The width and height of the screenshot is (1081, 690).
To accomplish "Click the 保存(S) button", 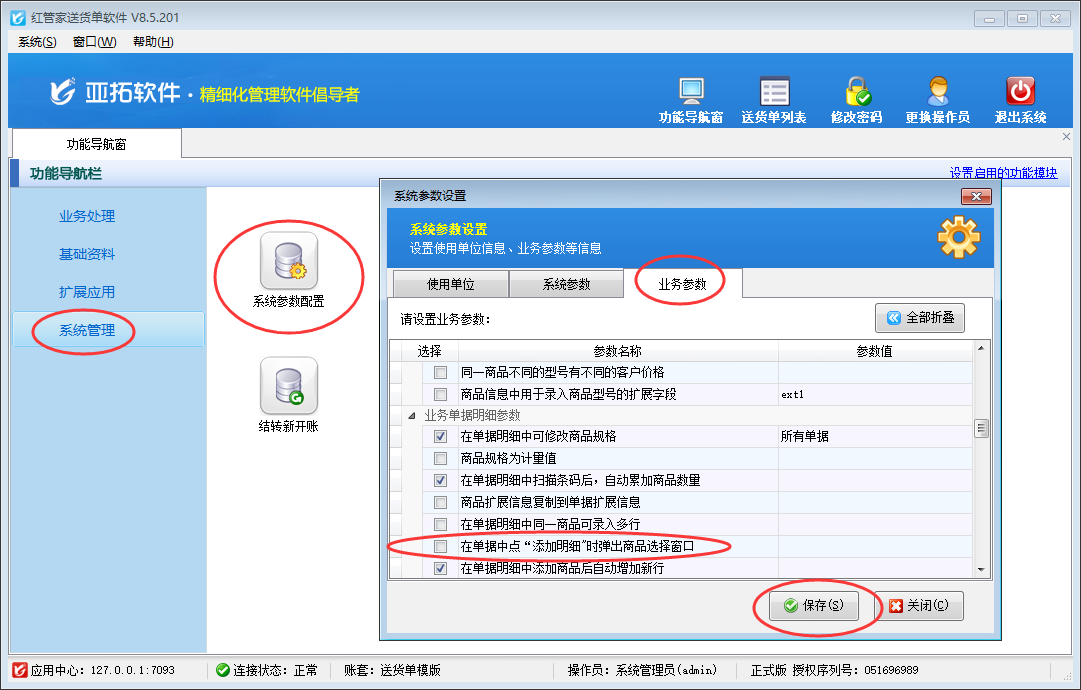I will pyautogui.click(x=813, y=605).
